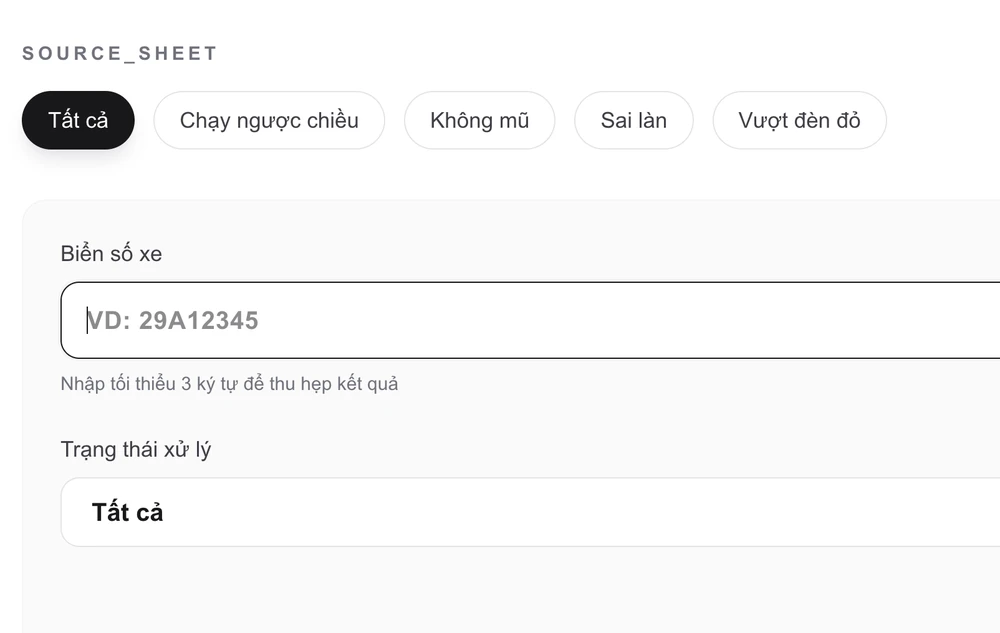Click the SOURCE_SHEET heading
The image size is (1000, 633).
[x=119, y=53]
